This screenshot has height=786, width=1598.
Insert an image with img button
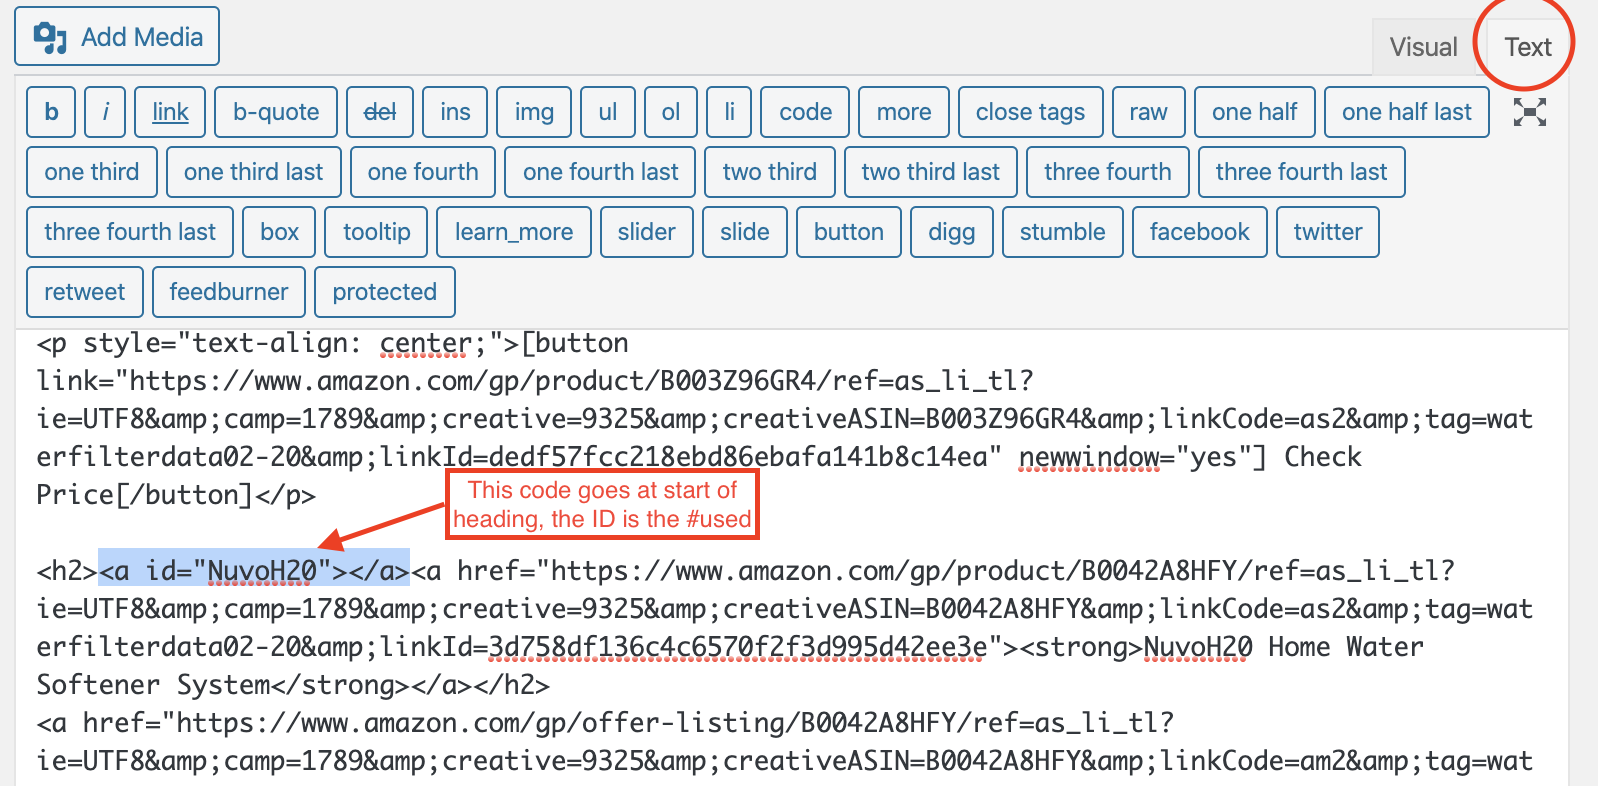[x=534, y=112]
